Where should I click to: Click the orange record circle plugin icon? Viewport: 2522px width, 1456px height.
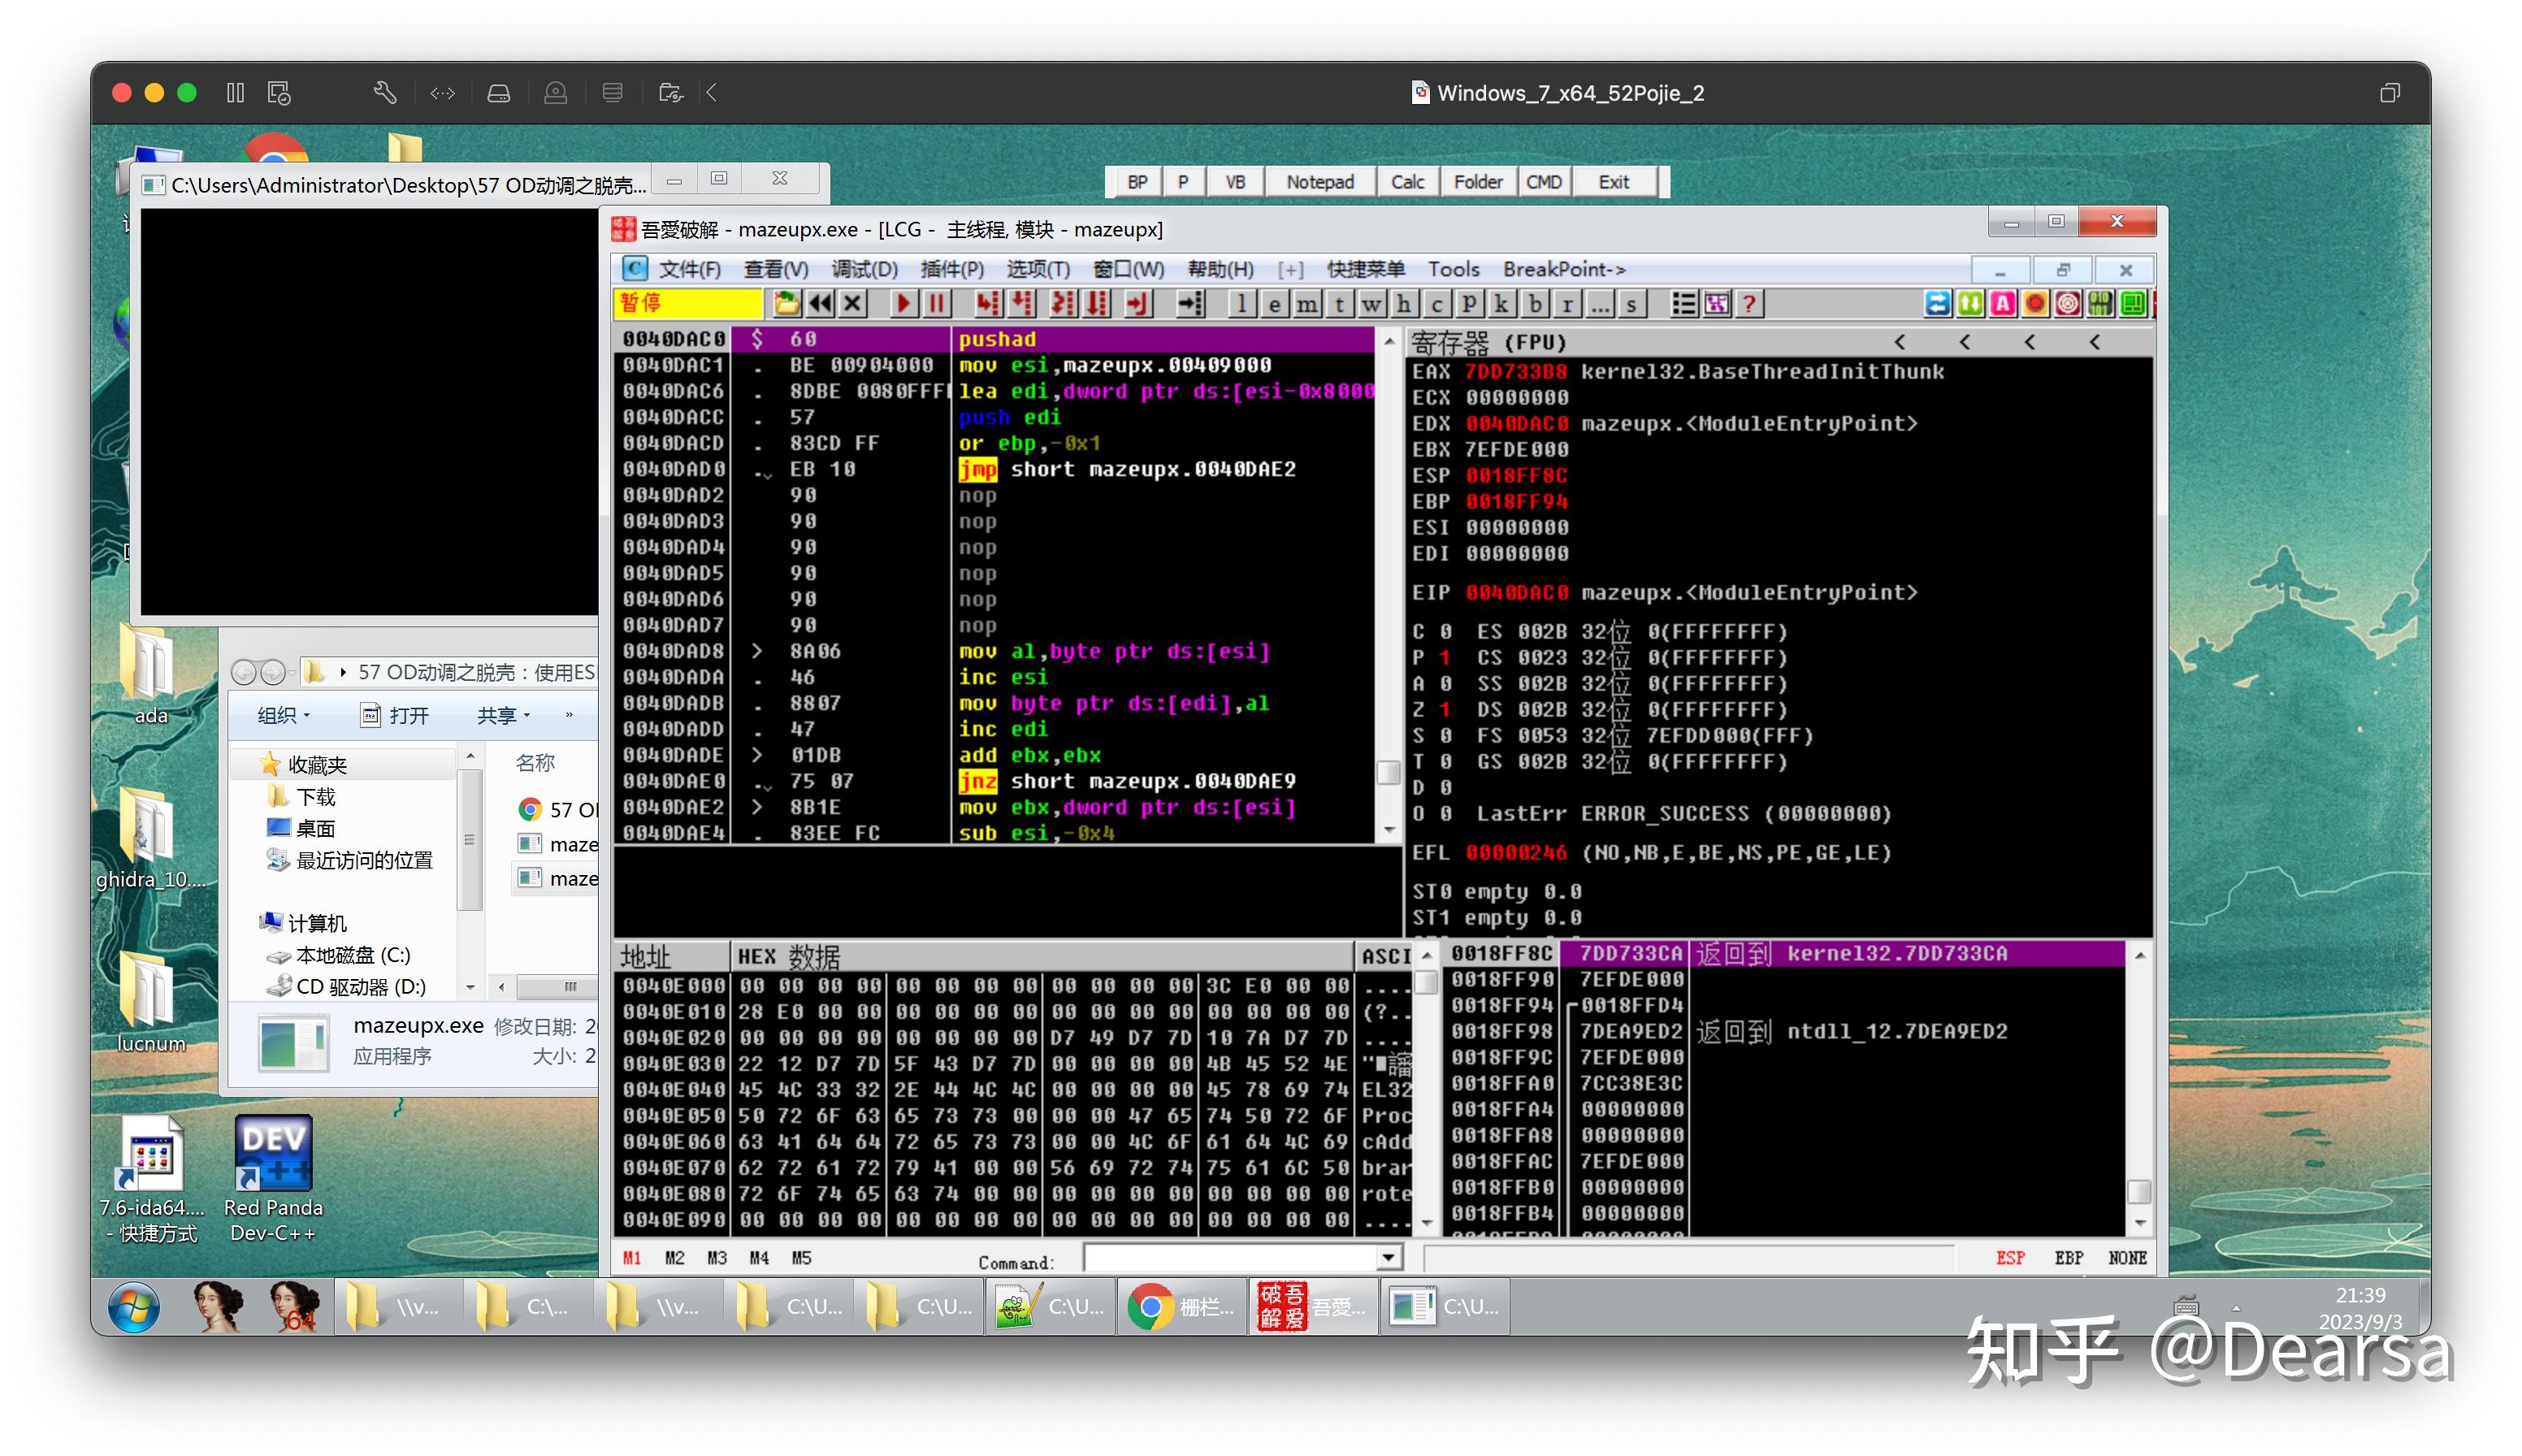coord(2035,303)
